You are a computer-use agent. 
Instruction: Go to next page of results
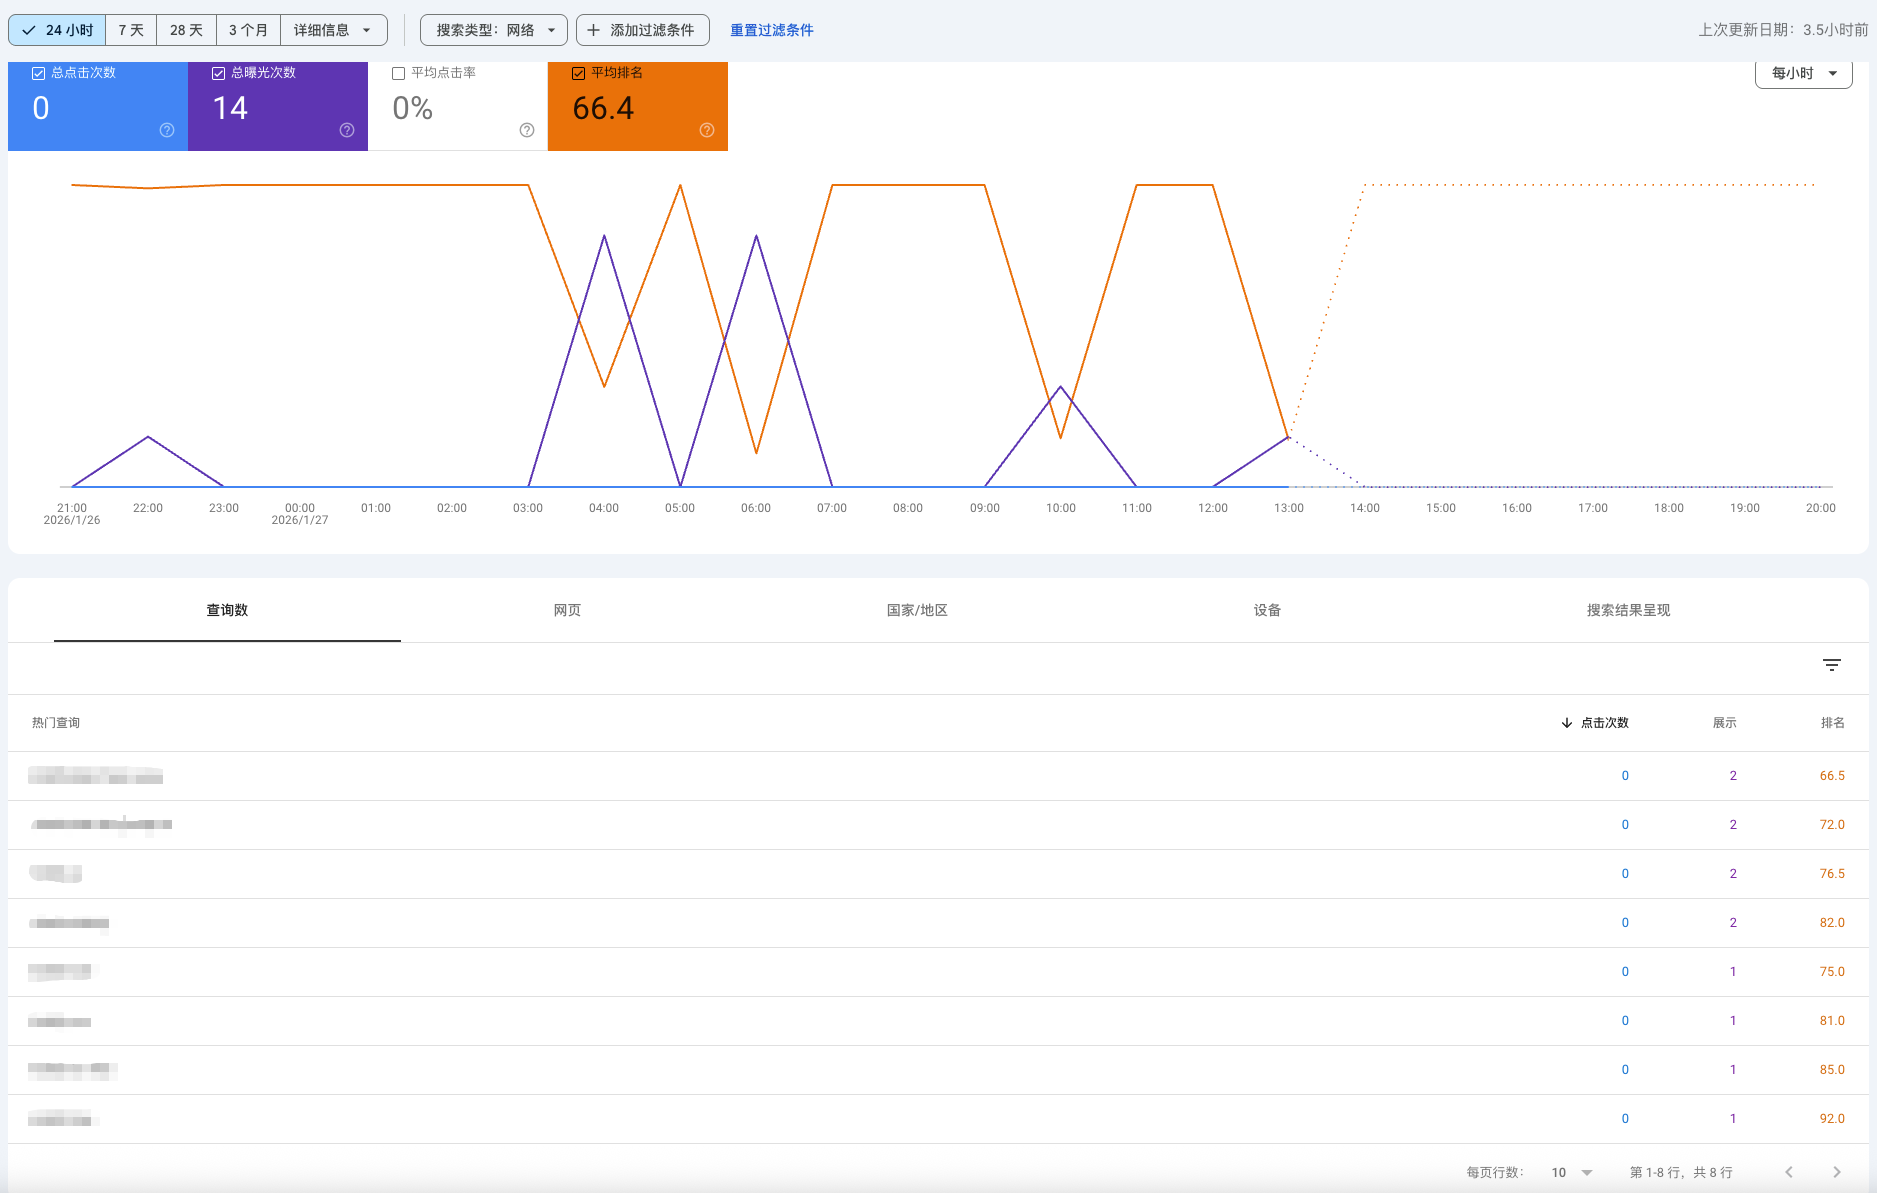(x=1836, y=1172)
